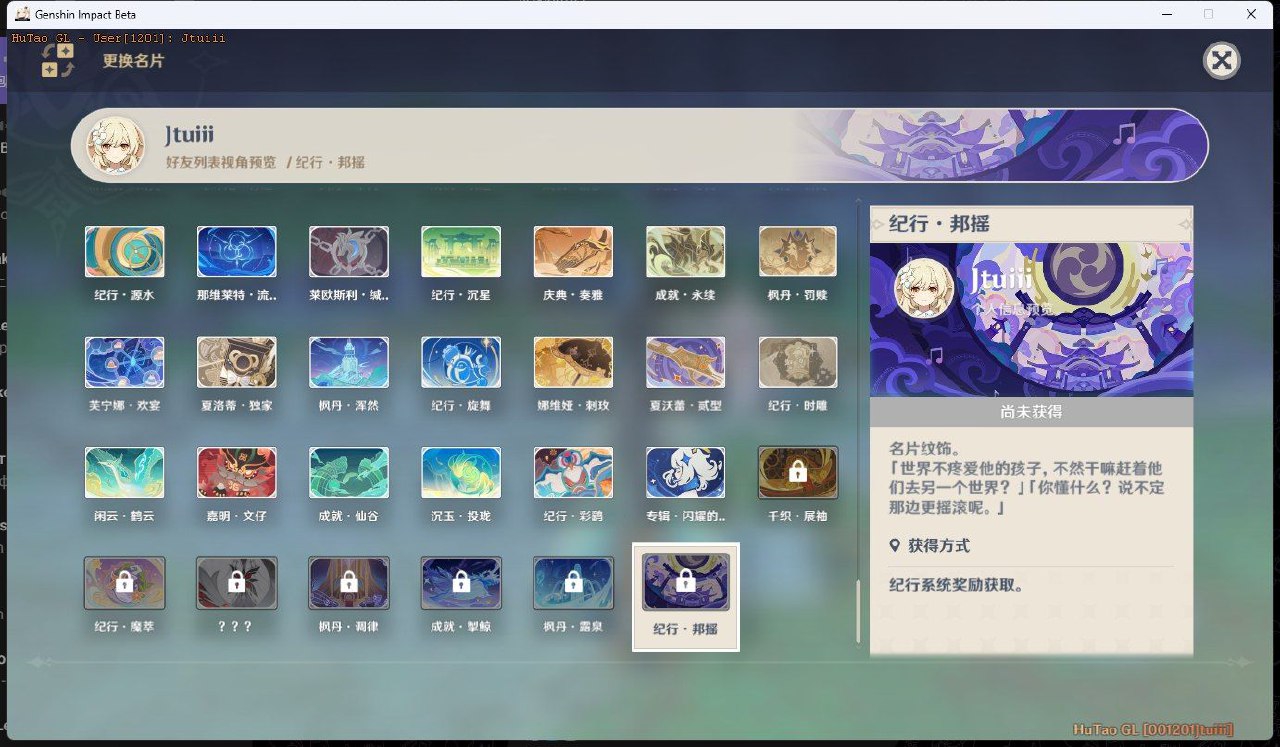Image resolution: width=1280 pixels, height=747 pixels.
Task: Select the 成就·仙谷 namecard
Action: [349, 472]
